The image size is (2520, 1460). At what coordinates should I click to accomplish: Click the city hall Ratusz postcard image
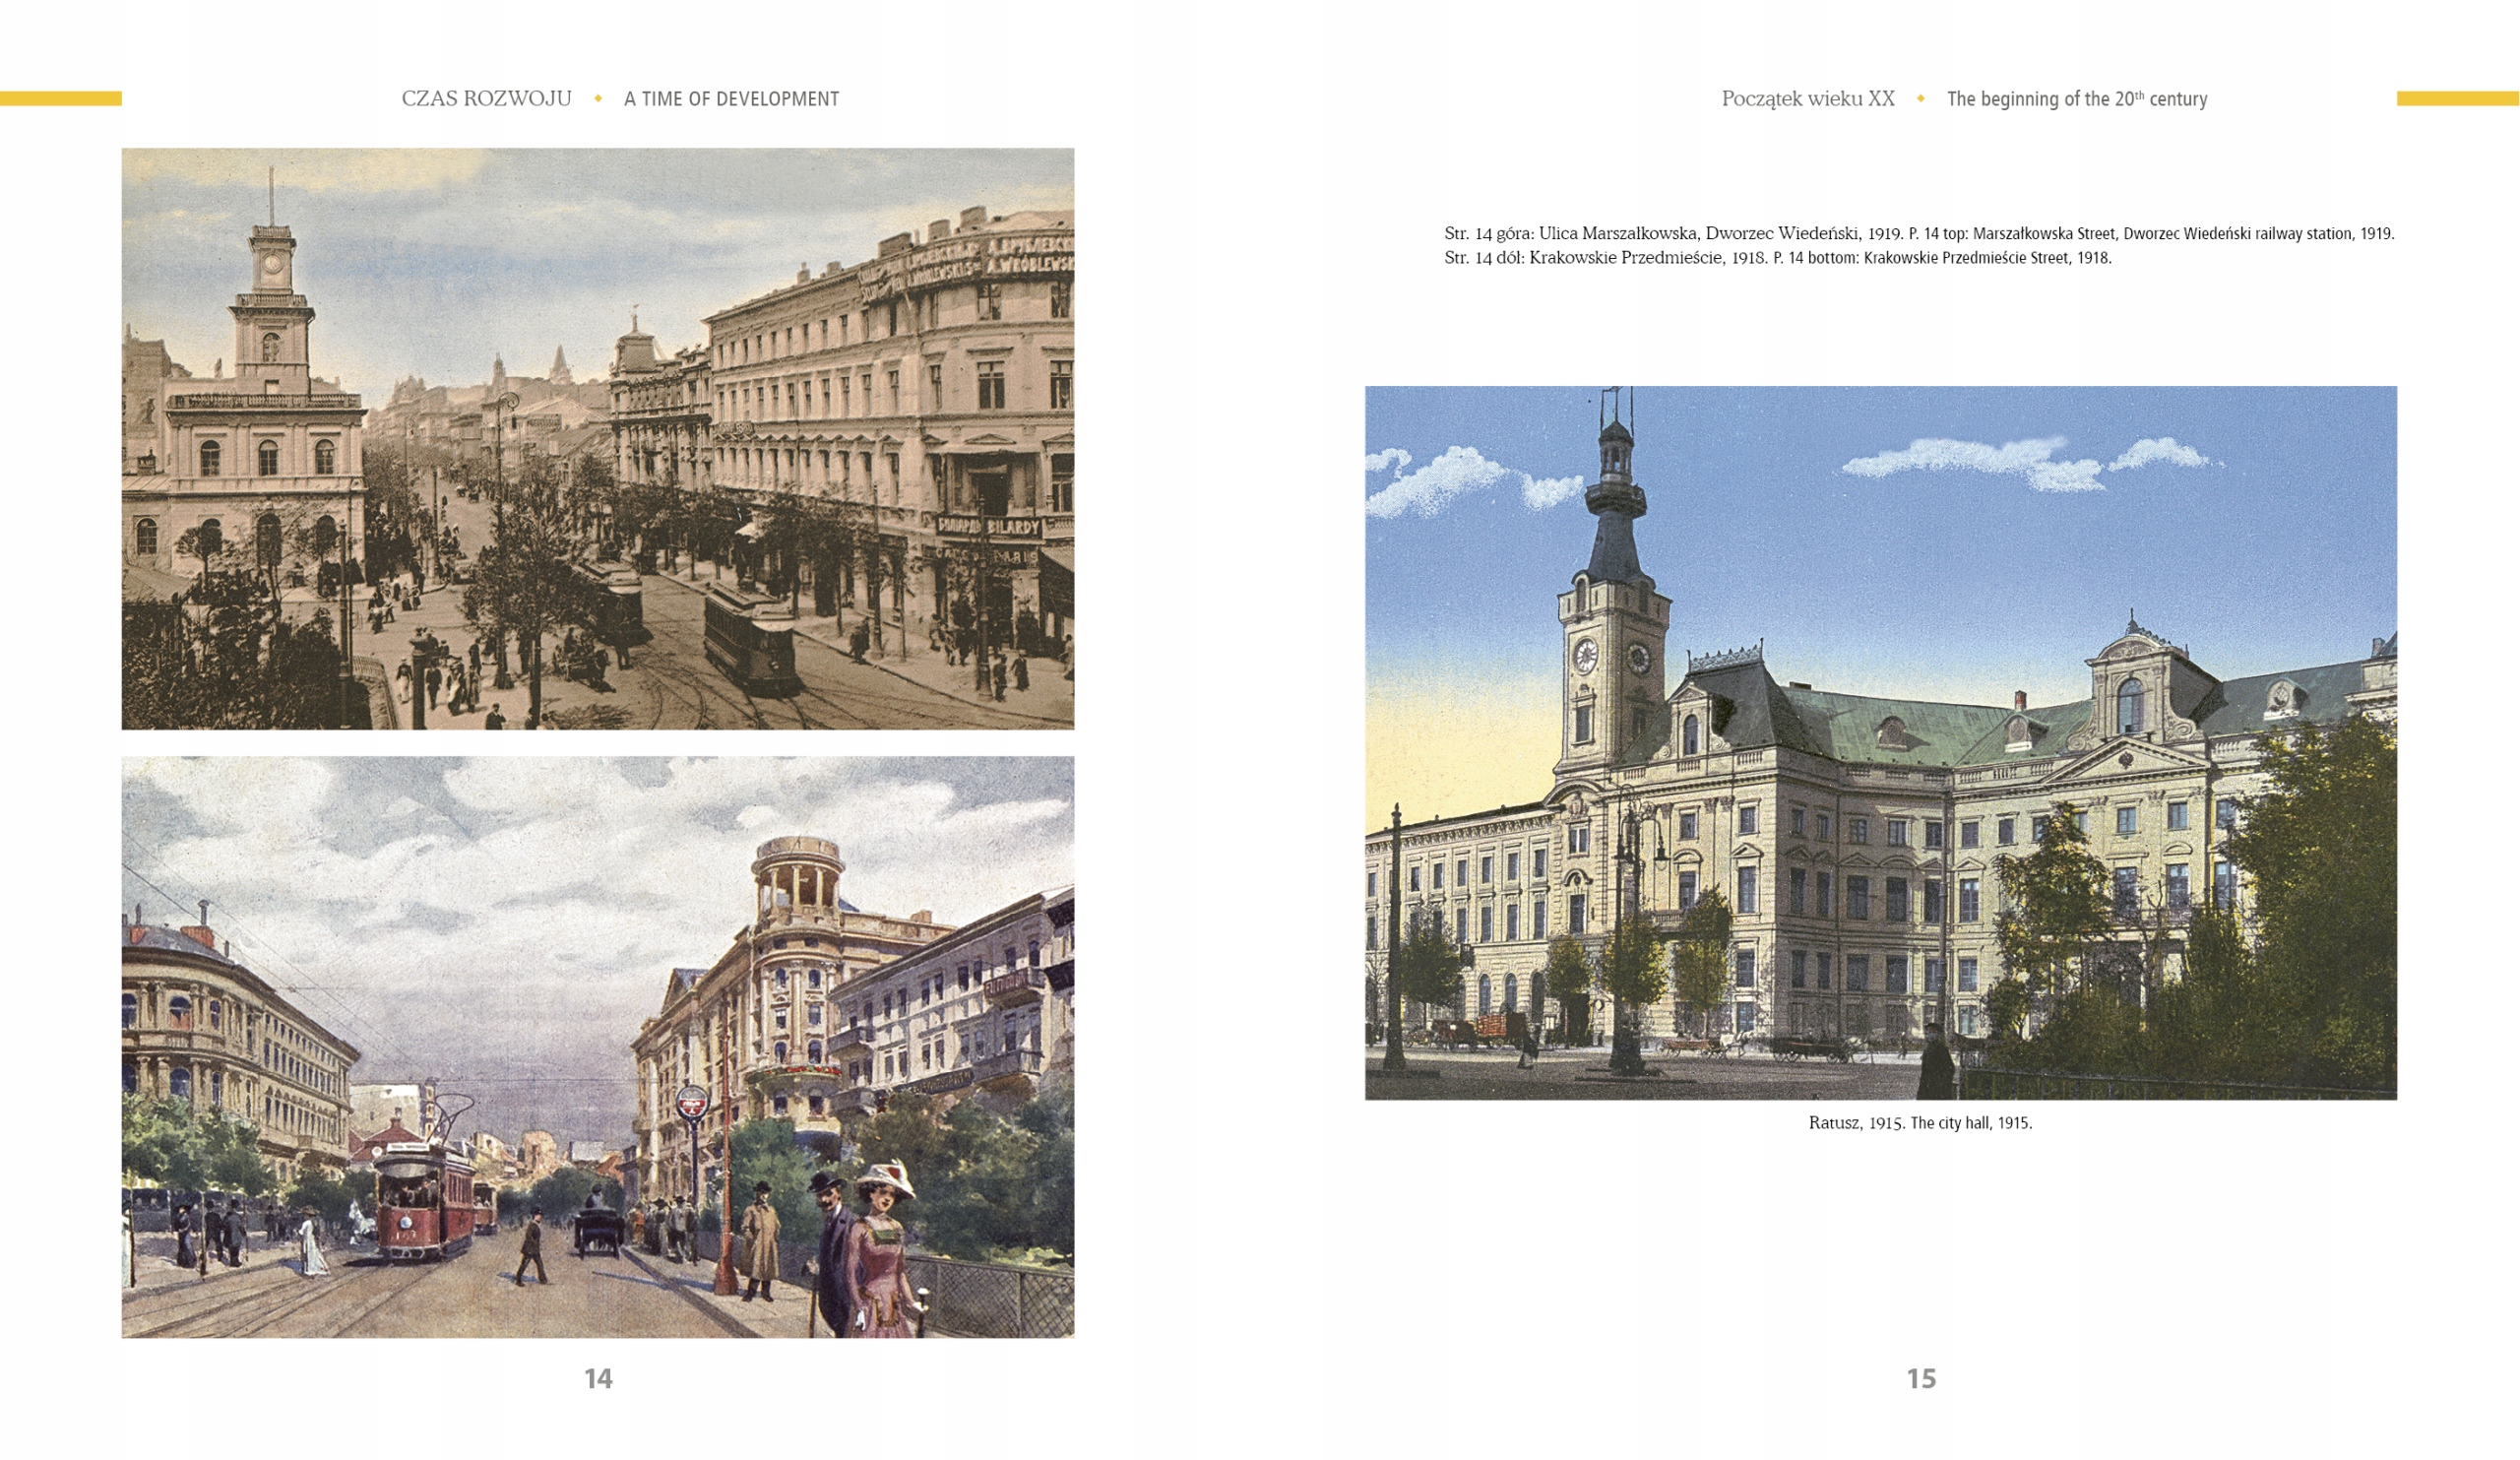[1880, 742]
